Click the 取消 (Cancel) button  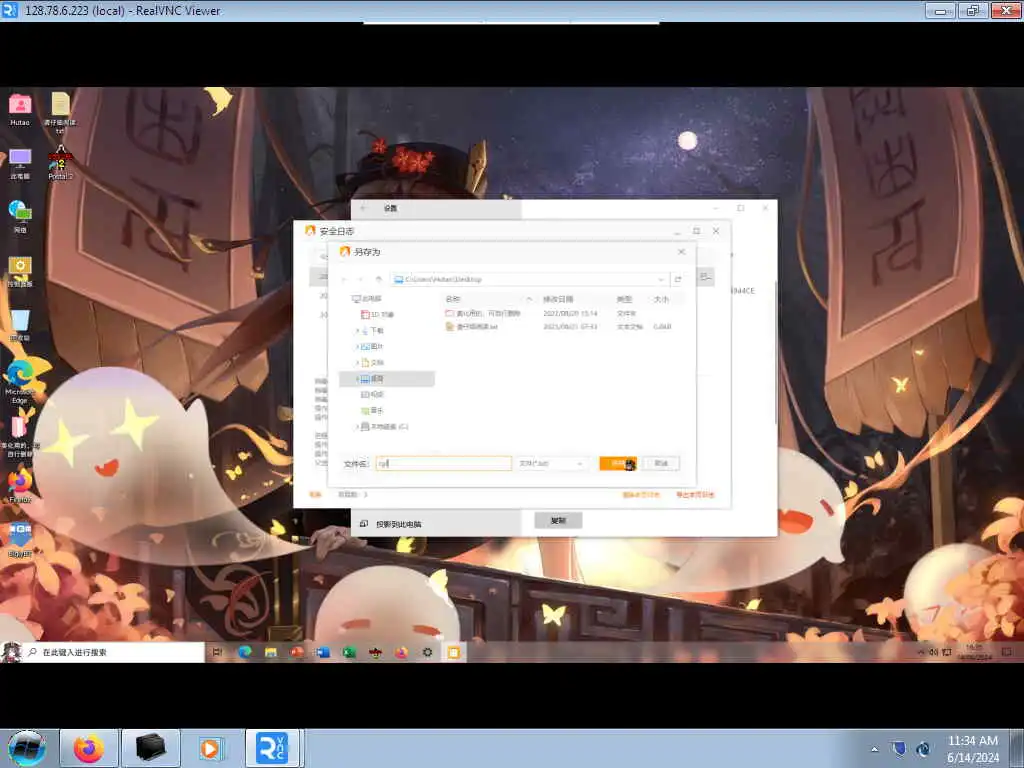click(x=661, y=463)
